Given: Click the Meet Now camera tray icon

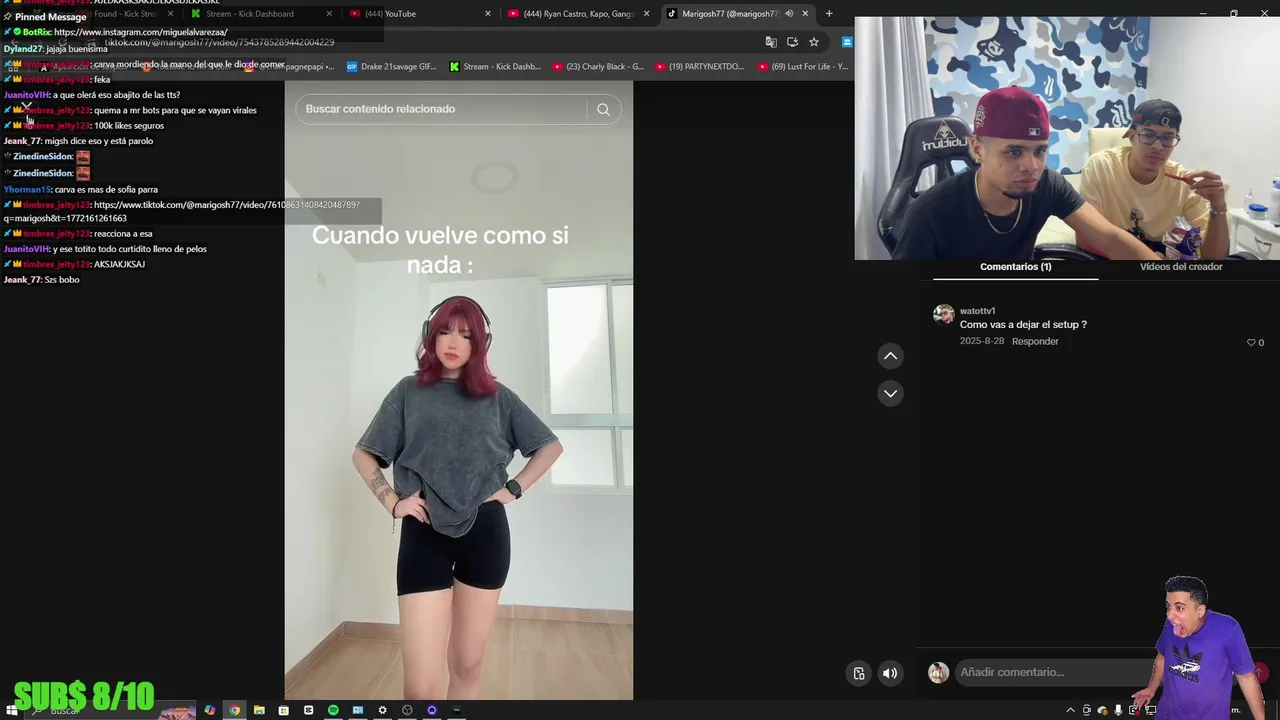Looking at the screenshot, I should pyautogui.click(x=1086, y=710).
